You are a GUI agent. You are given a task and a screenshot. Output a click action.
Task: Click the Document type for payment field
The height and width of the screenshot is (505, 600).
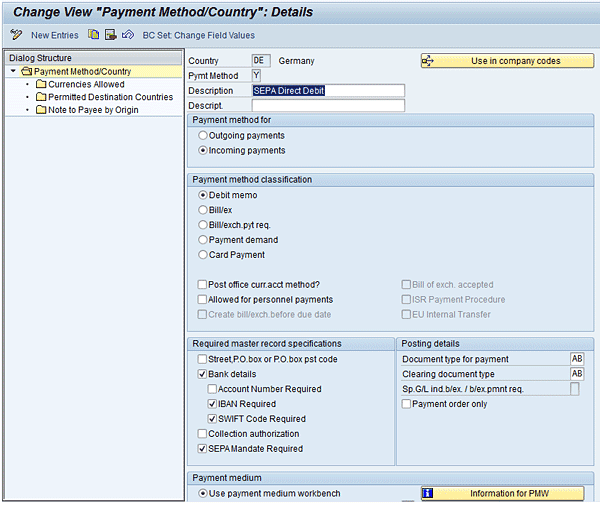(x=577, y=359)
